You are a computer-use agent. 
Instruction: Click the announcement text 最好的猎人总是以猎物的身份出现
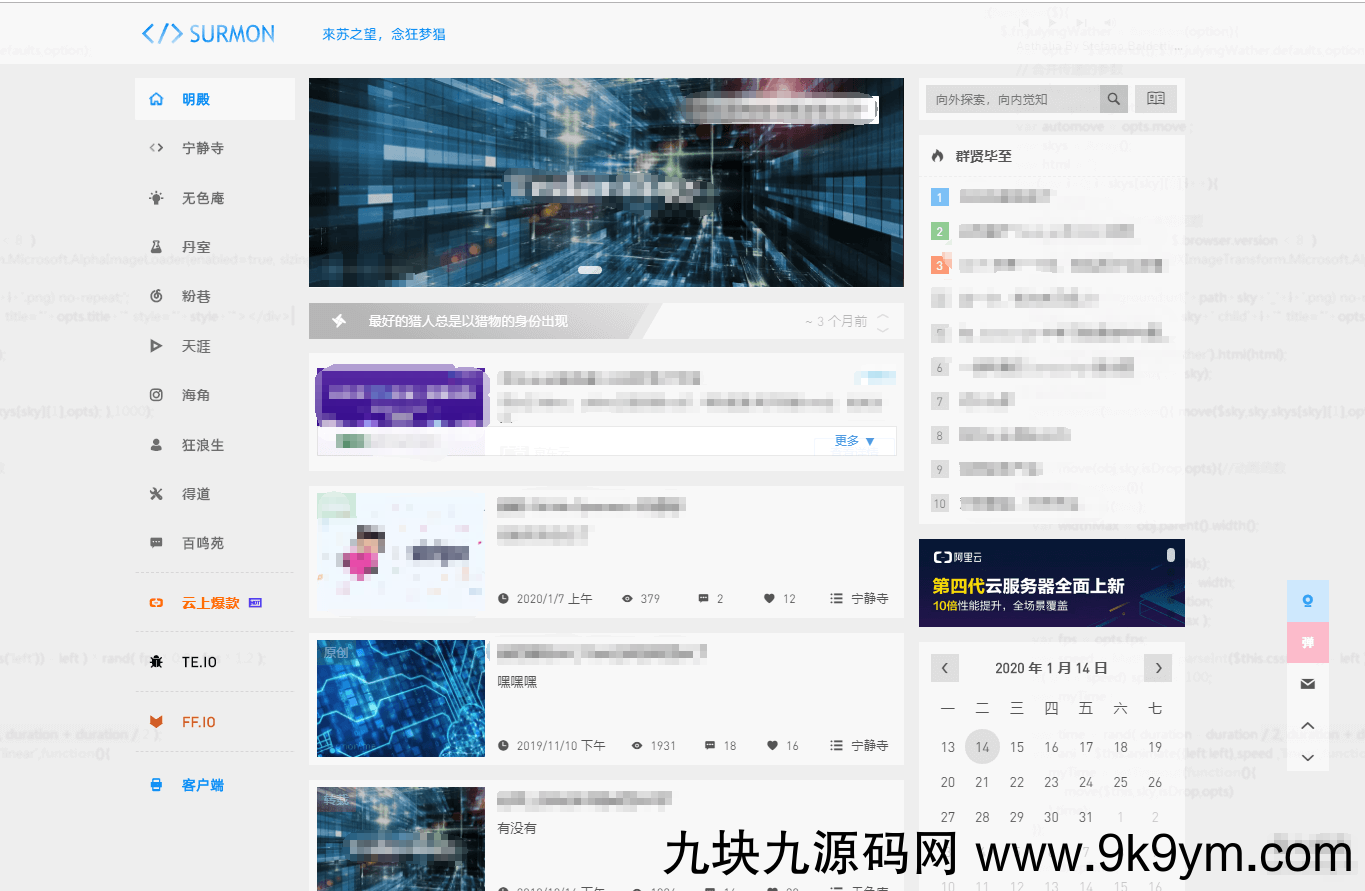(468, 321)
